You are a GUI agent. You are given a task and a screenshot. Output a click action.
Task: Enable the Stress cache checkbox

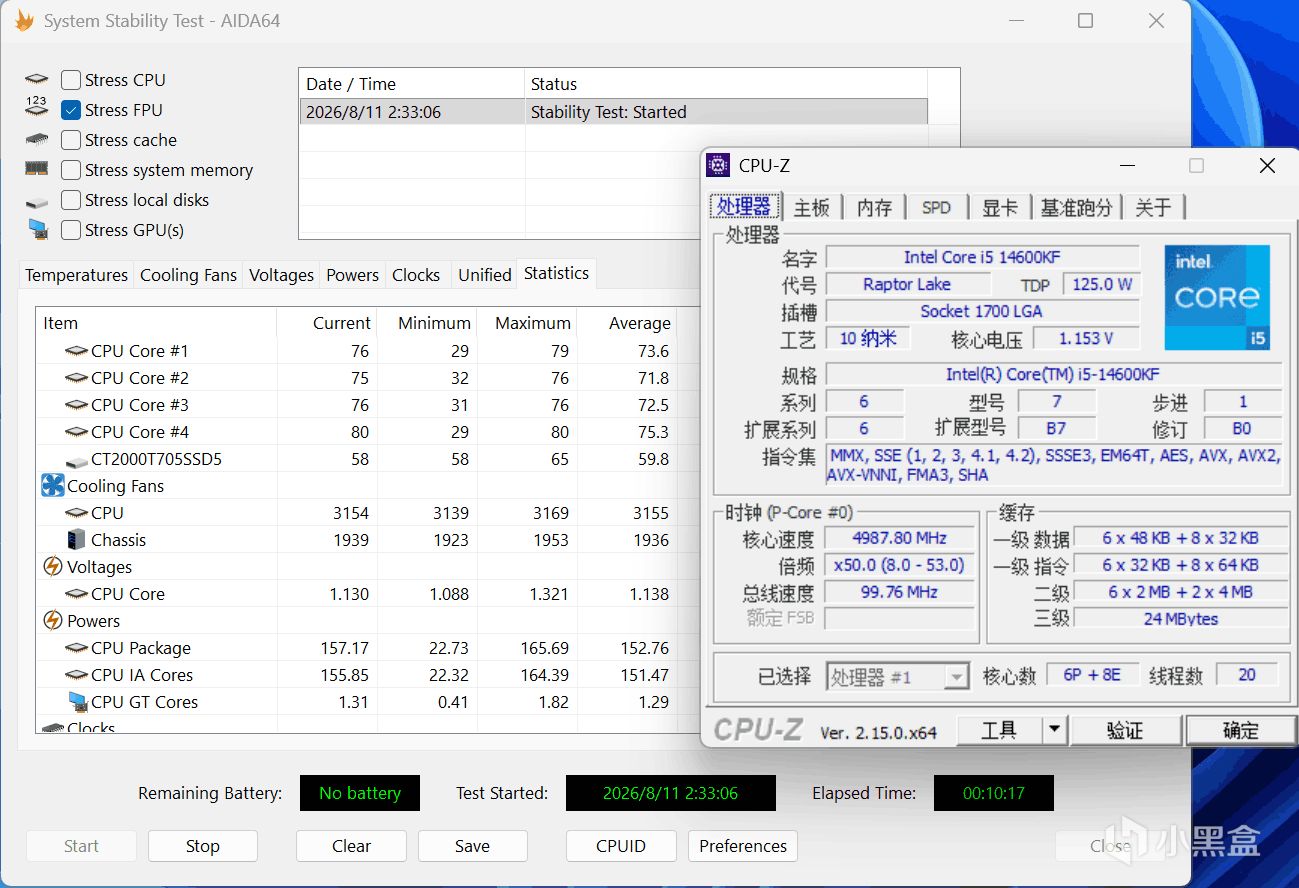pos(71,140)
